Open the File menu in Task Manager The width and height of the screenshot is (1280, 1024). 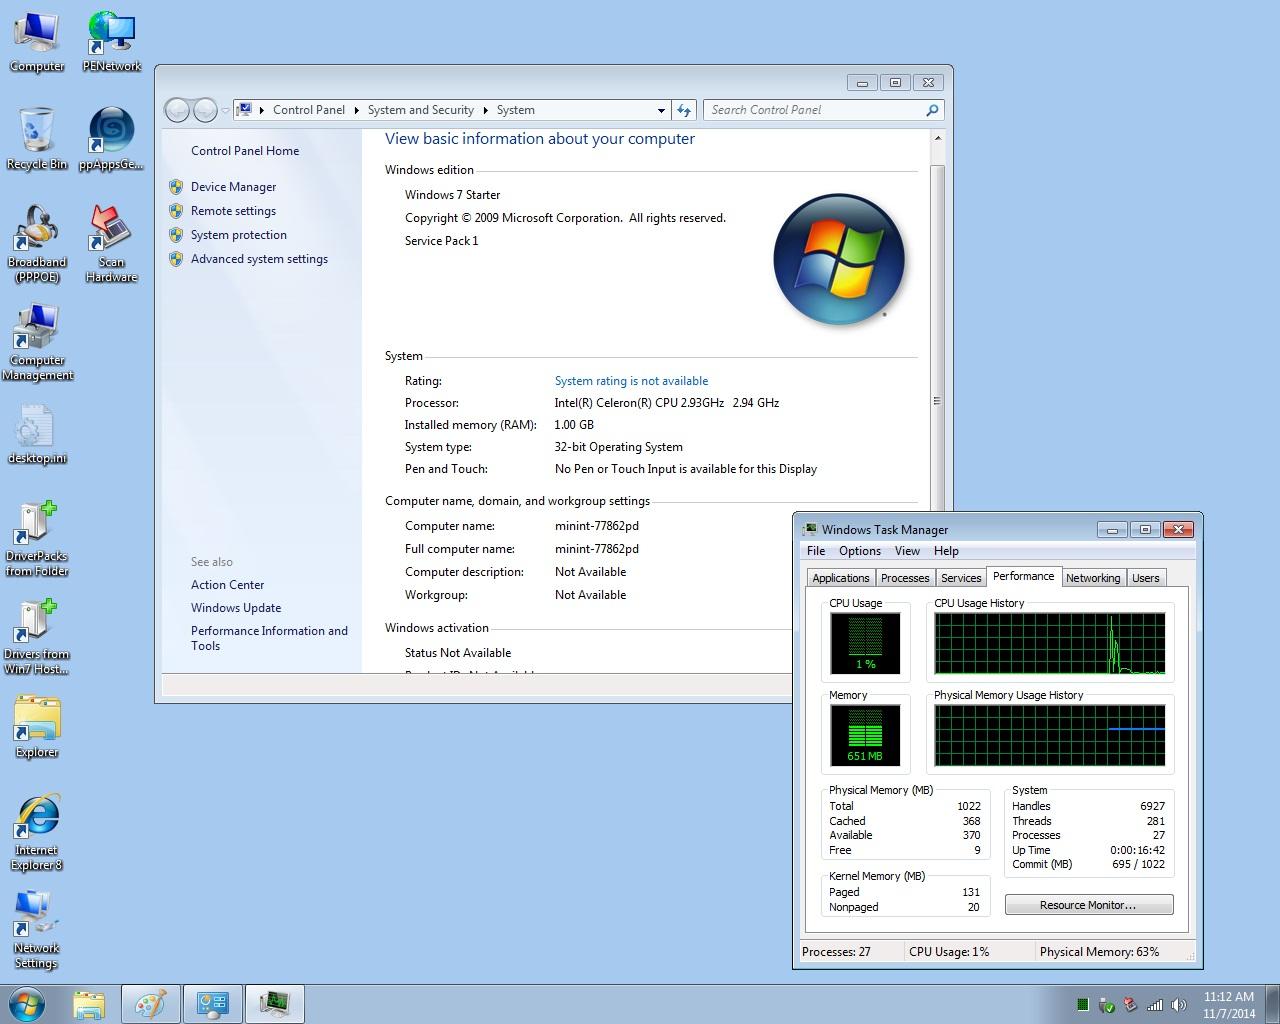(x=816, y=551)
